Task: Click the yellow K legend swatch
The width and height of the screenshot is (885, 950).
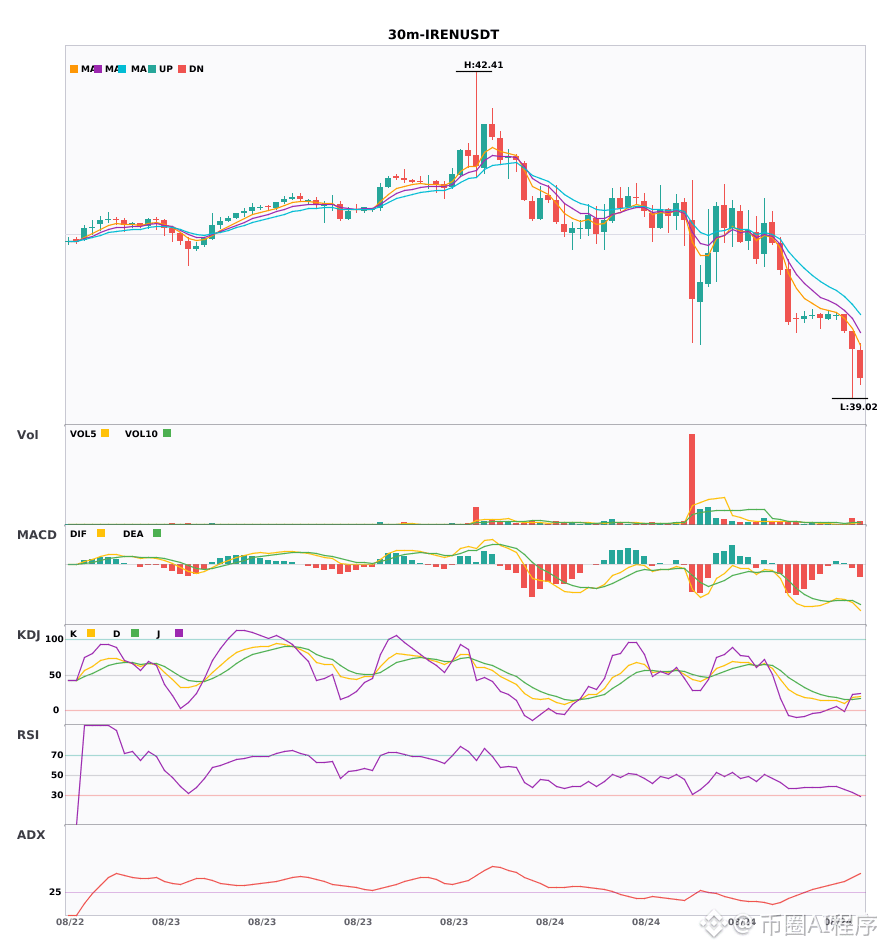Action: [x=91, y=633]
